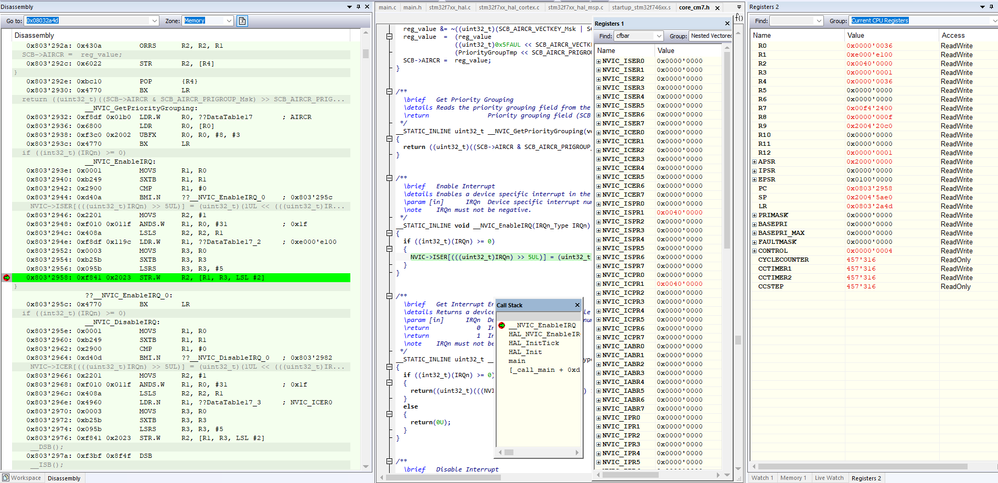Close the Call Stack window
The image size is (998, 483).
point(577,305)
